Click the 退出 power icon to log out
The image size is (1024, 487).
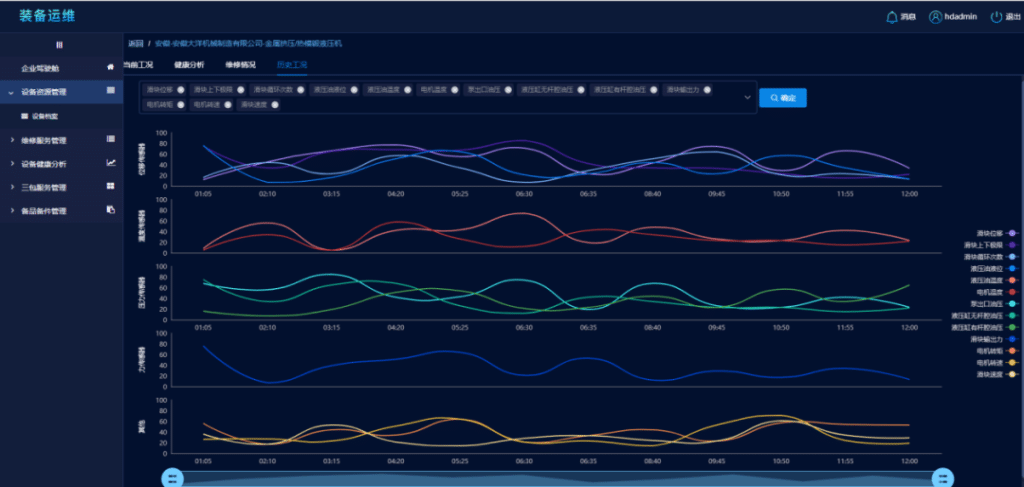coord(996,17)
